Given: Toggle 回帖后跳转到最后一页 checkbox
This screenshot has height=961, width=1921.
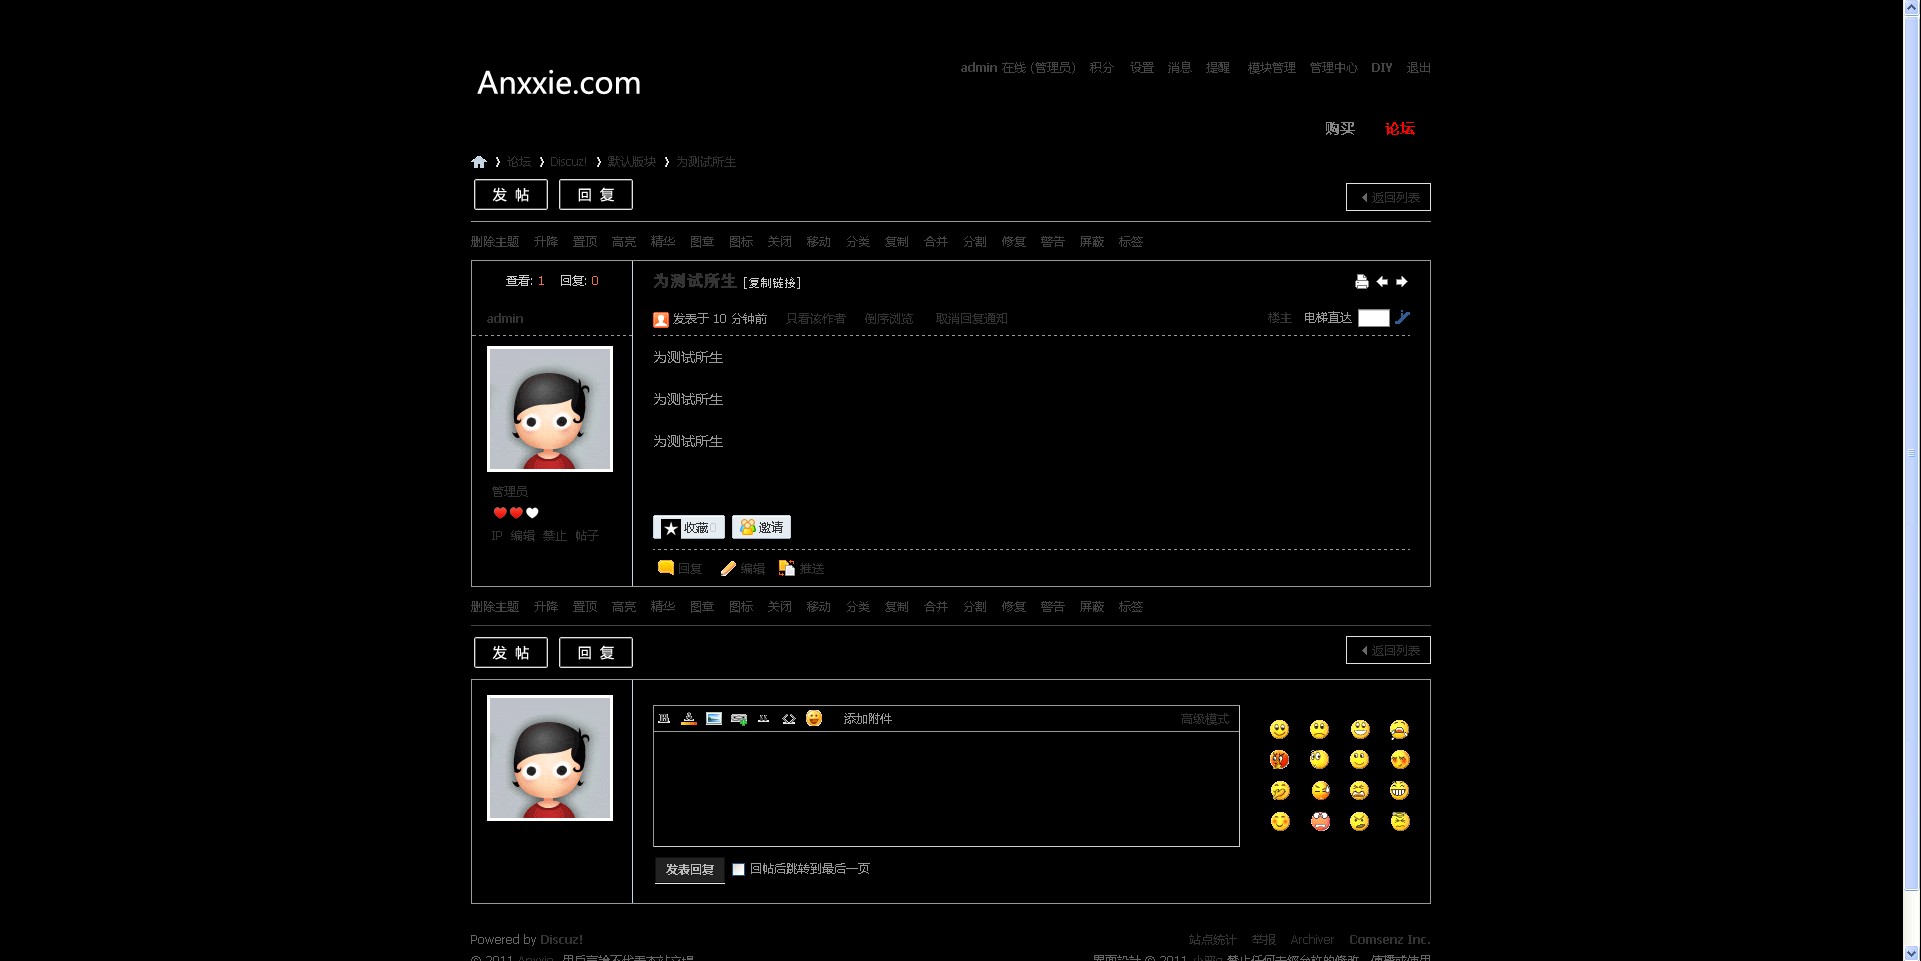Looking at the screenshot, I should (738, 870).
